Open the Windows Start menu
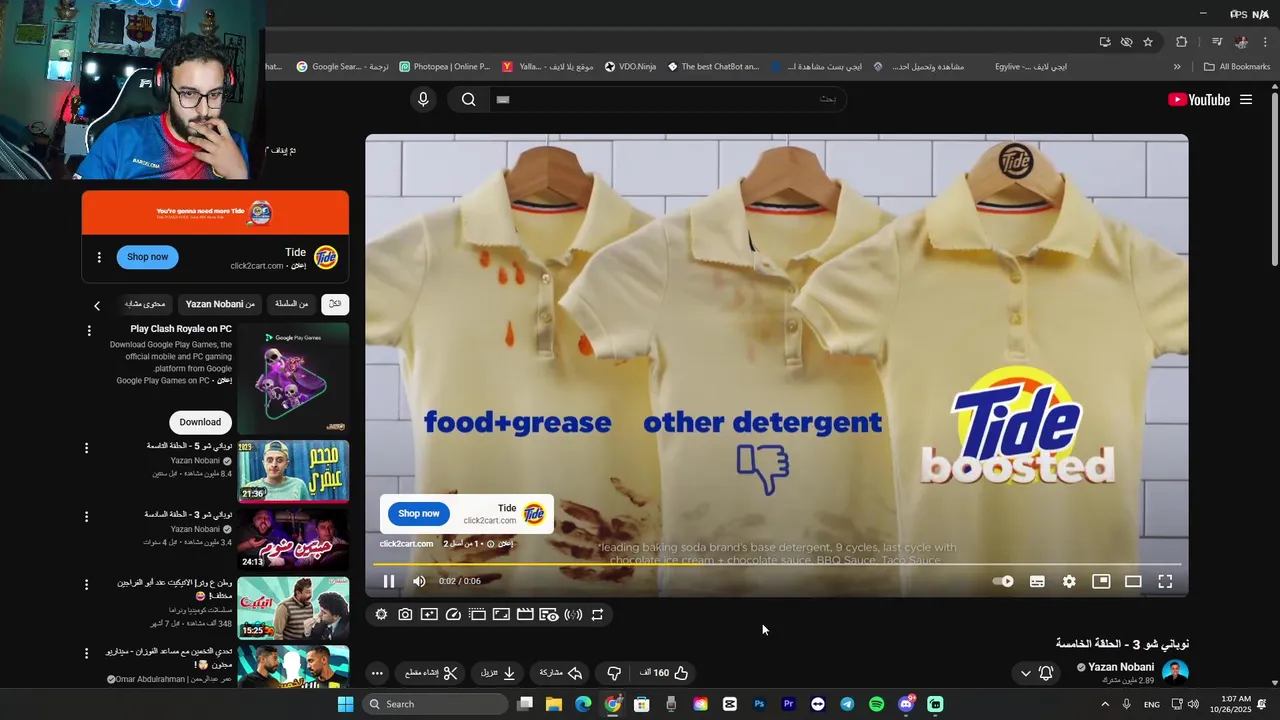 pyautogui.click(x=345, y=704)
